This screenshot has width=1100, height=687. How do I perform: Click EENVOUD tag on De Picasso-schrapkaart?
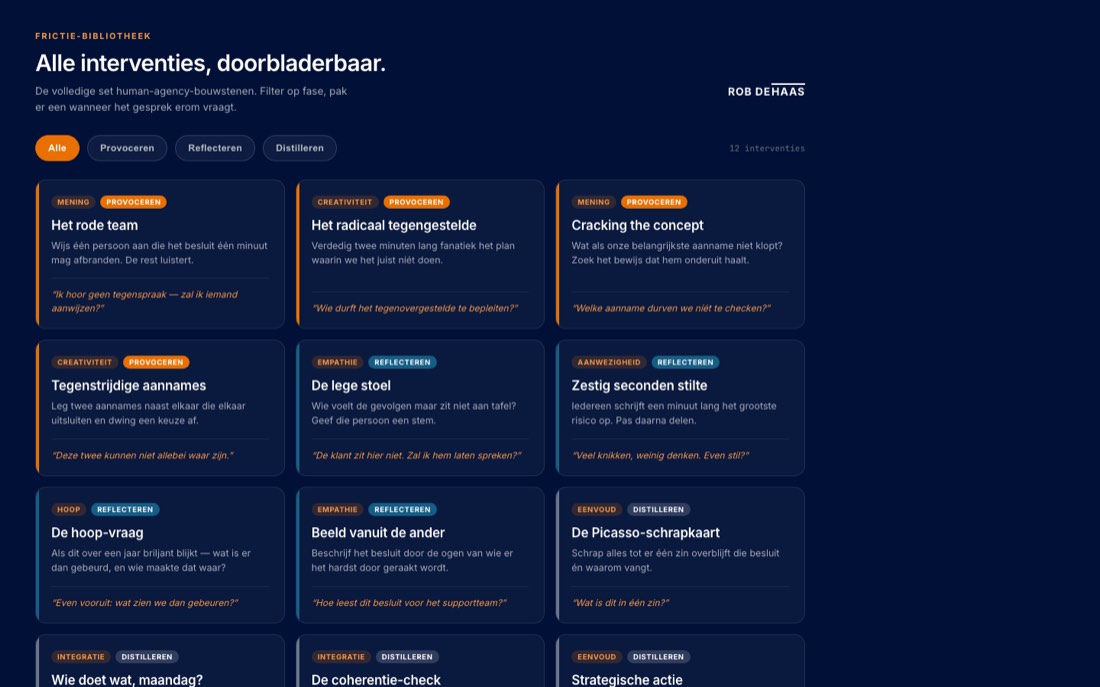(x=596, y=509)
